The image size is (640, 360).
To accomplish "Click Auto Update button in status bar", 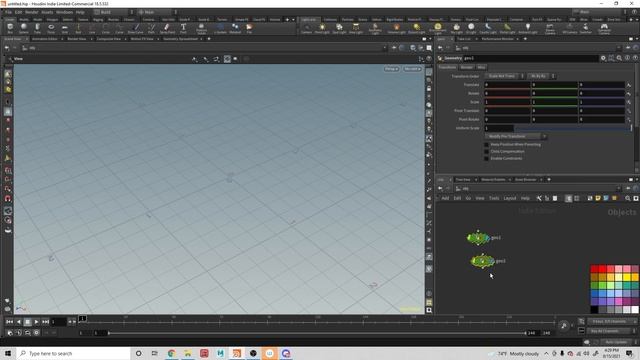I will (616, 342).
